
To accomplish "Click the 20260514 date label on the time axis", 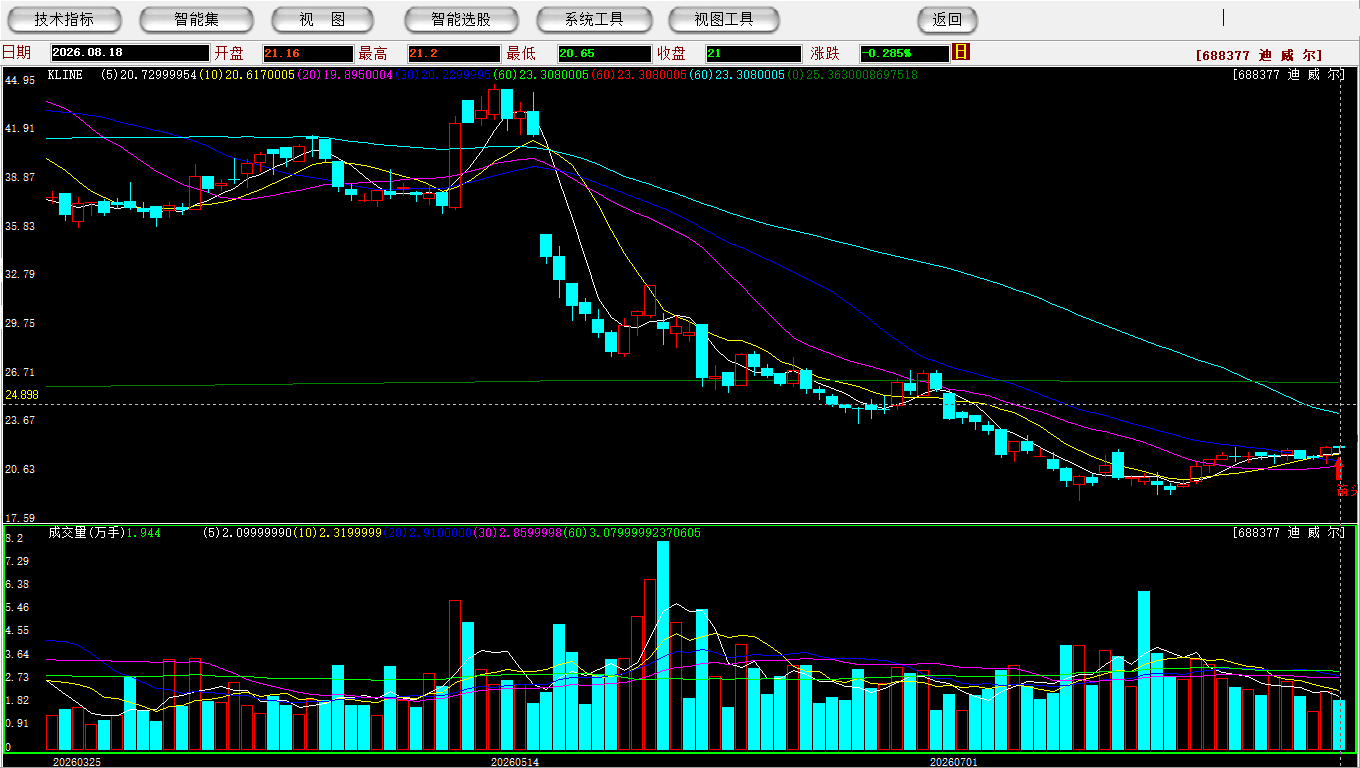I will pyautogui.click(x=514, y=762).
